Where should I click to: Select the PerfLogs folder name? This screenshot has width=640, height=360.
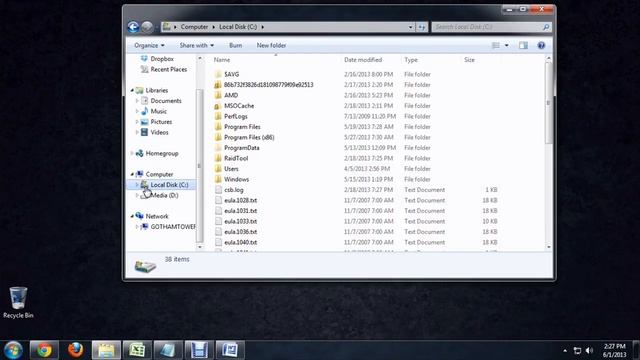pyautogui.click(x=236, y=116)
